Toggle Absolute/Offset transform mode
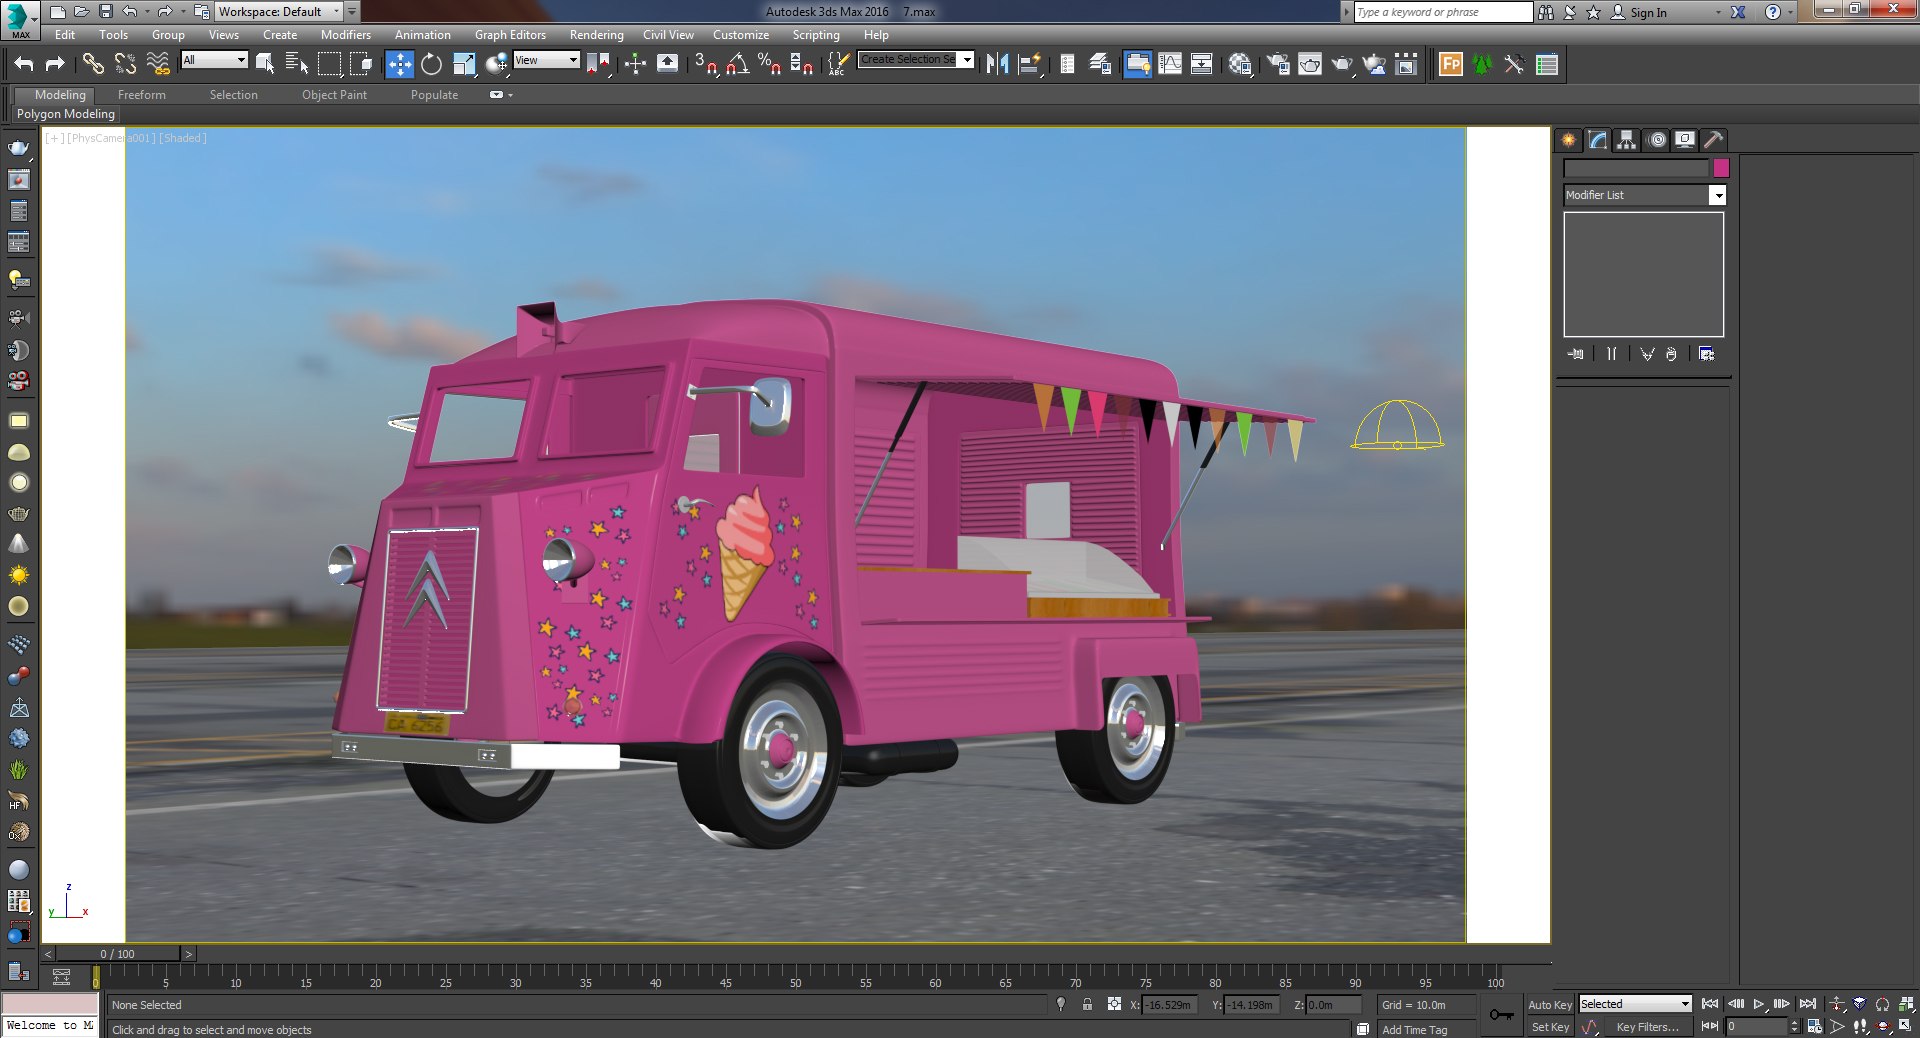 1114,1004
